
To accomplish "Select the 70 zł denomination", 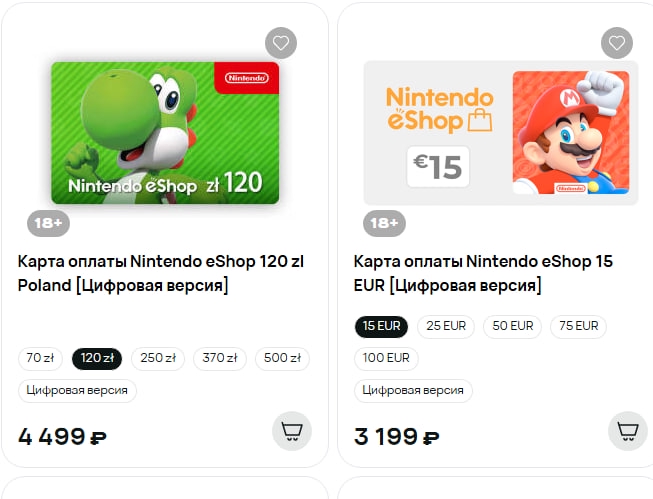I will (x=41, y=358).
